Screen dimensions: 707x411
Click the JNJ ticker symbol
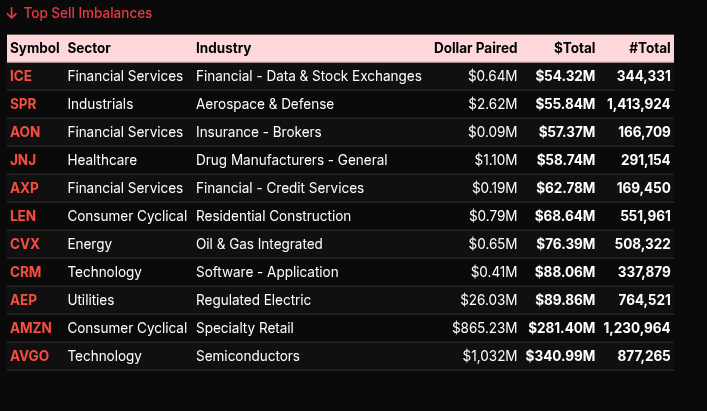pos(22,160)
